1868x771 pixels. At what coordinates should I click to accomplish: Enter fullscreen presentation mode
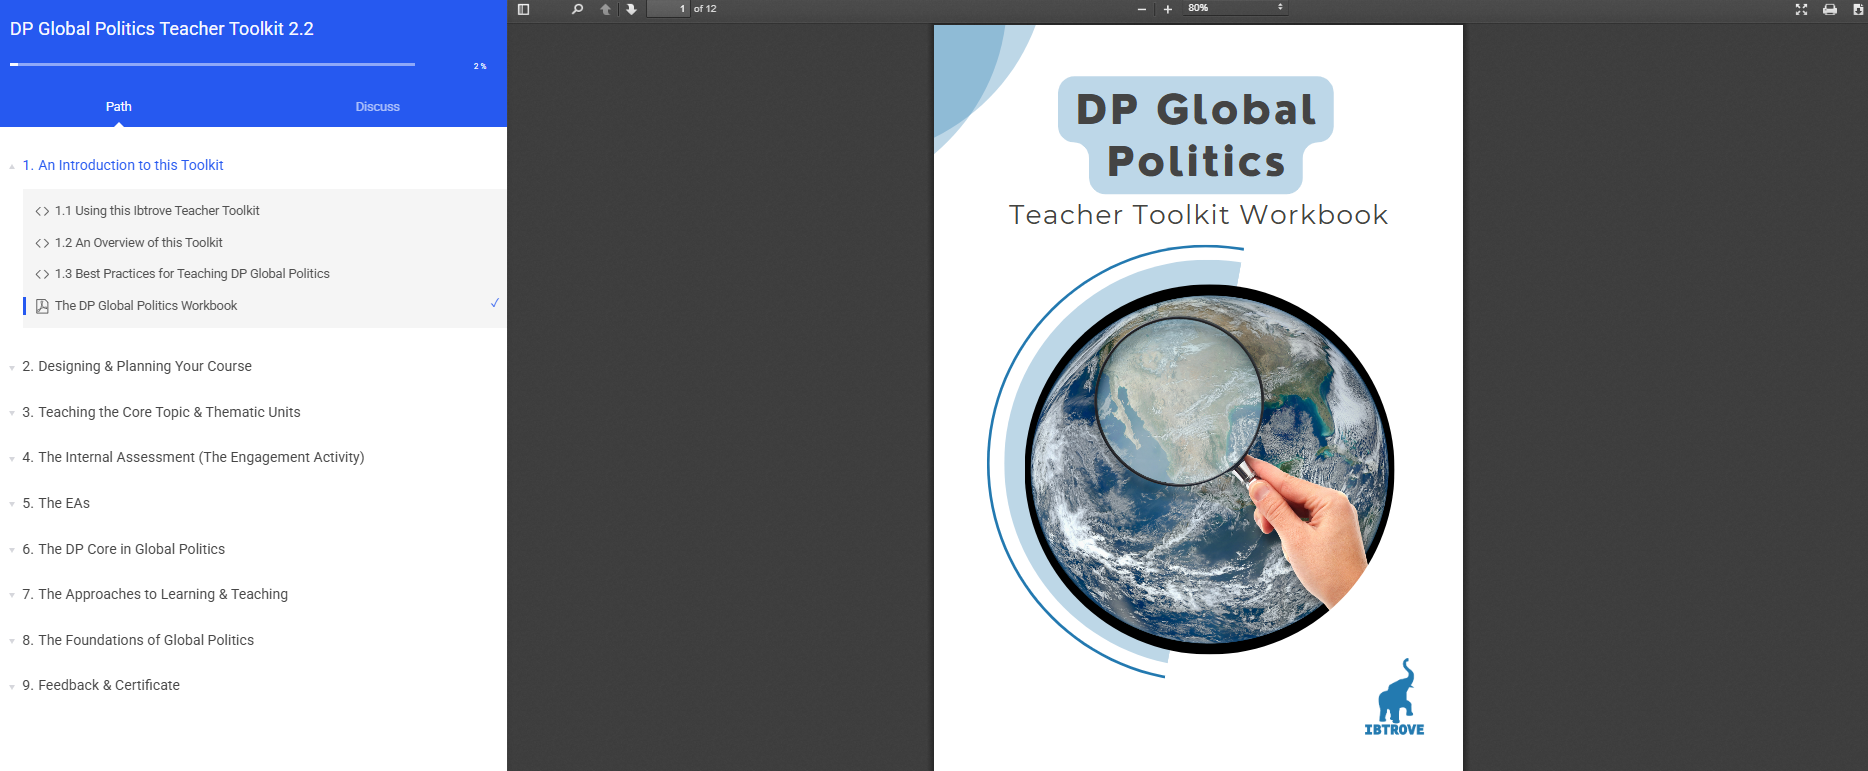click(x=1801, y=9)
